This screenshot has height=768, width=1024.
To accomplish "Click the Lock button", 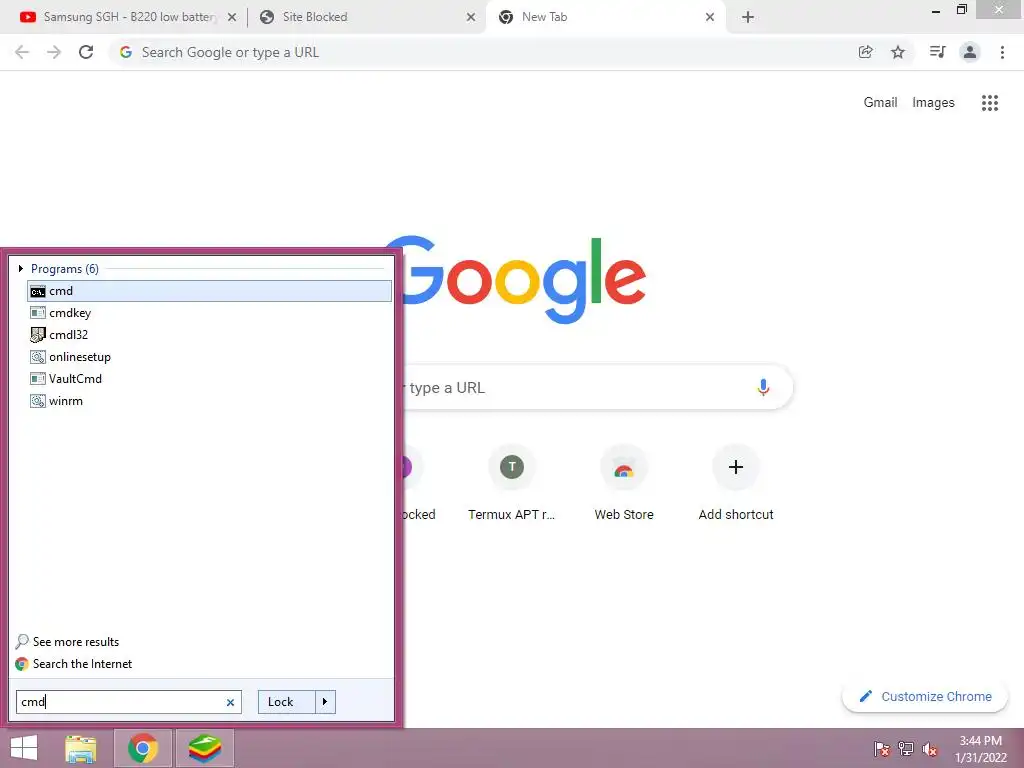I will pos(287,702).
